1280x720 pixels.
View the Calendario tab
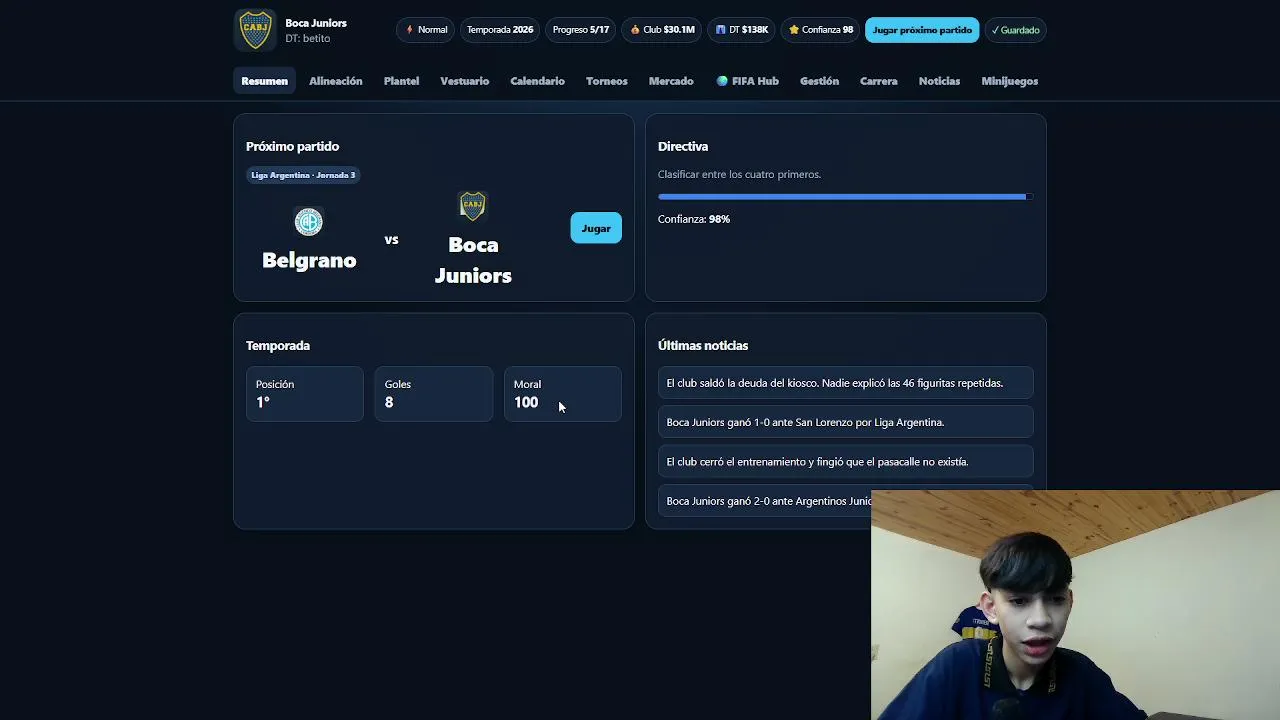pos(537,81)
